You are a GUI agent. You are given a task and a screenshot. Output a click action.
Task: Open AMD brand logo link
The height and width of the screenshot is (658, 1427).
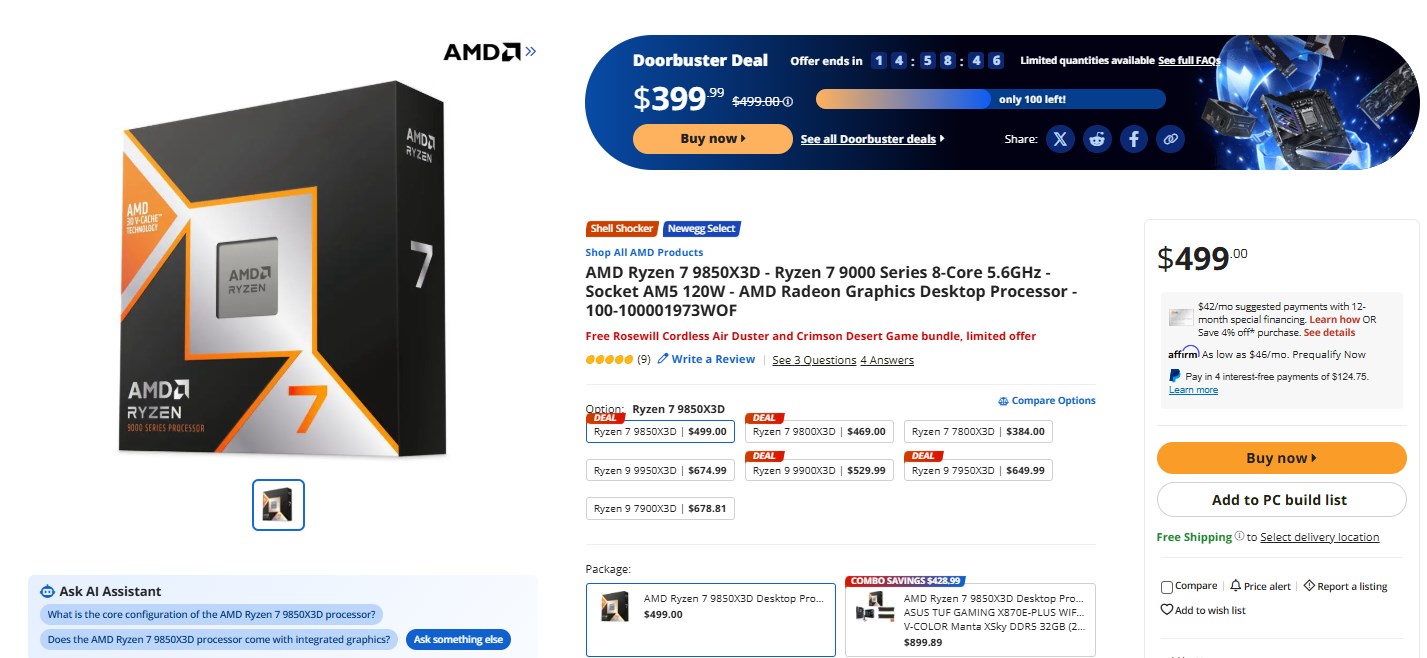click(489, 51)
